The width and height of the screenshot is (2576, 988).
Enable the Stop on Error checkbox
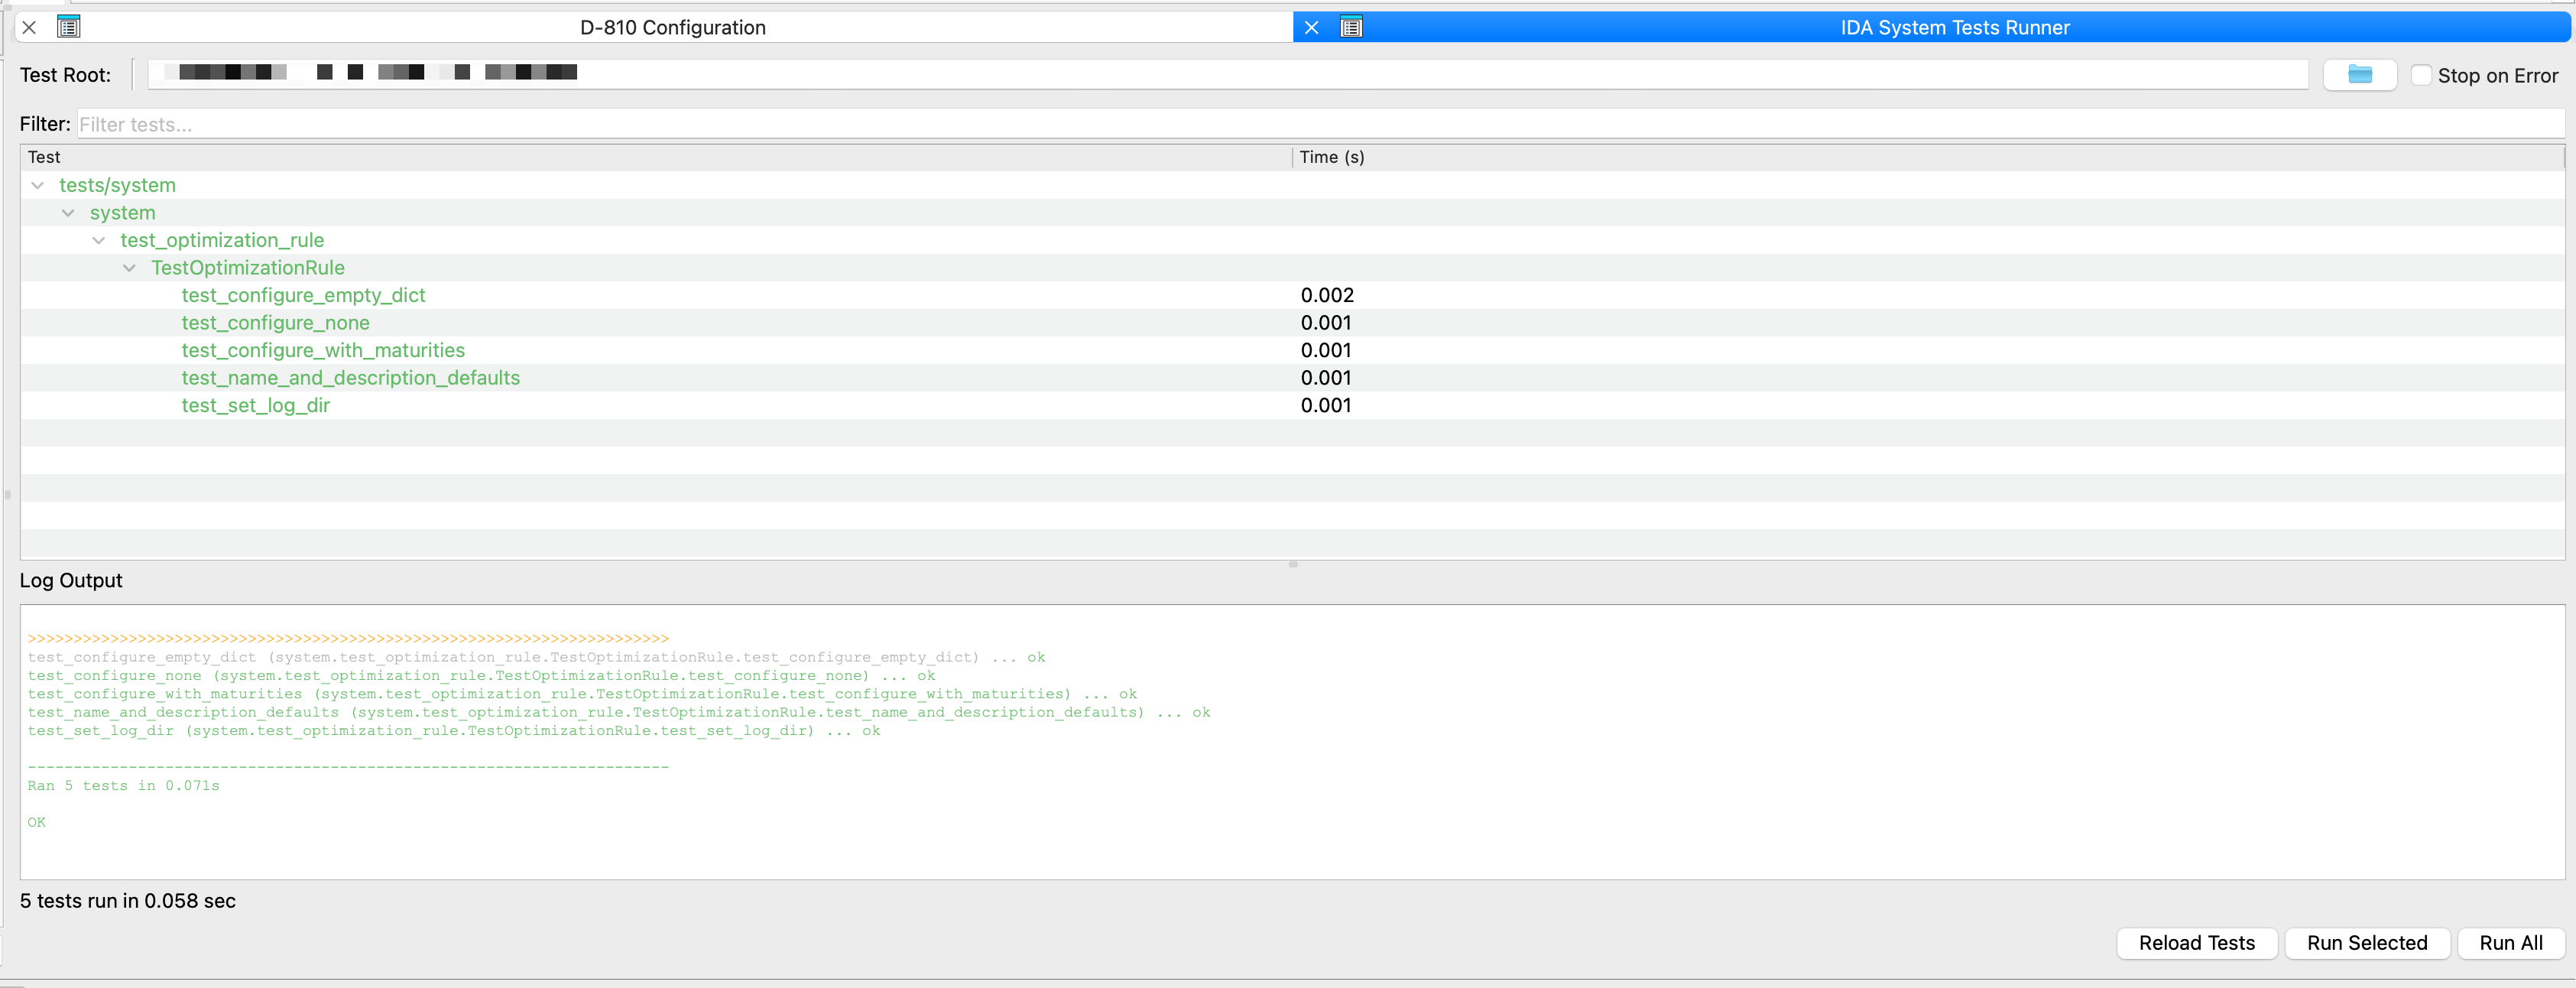2421,75
